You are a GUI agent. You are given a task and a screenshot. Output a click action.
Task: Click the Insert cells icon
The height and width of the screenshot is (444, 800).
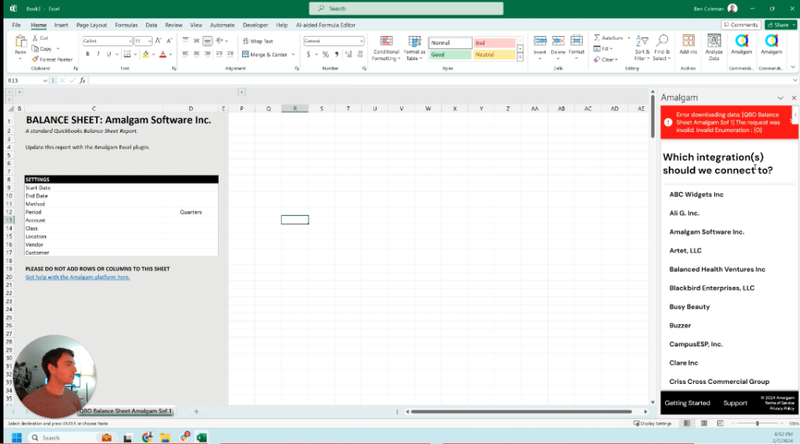540,42
